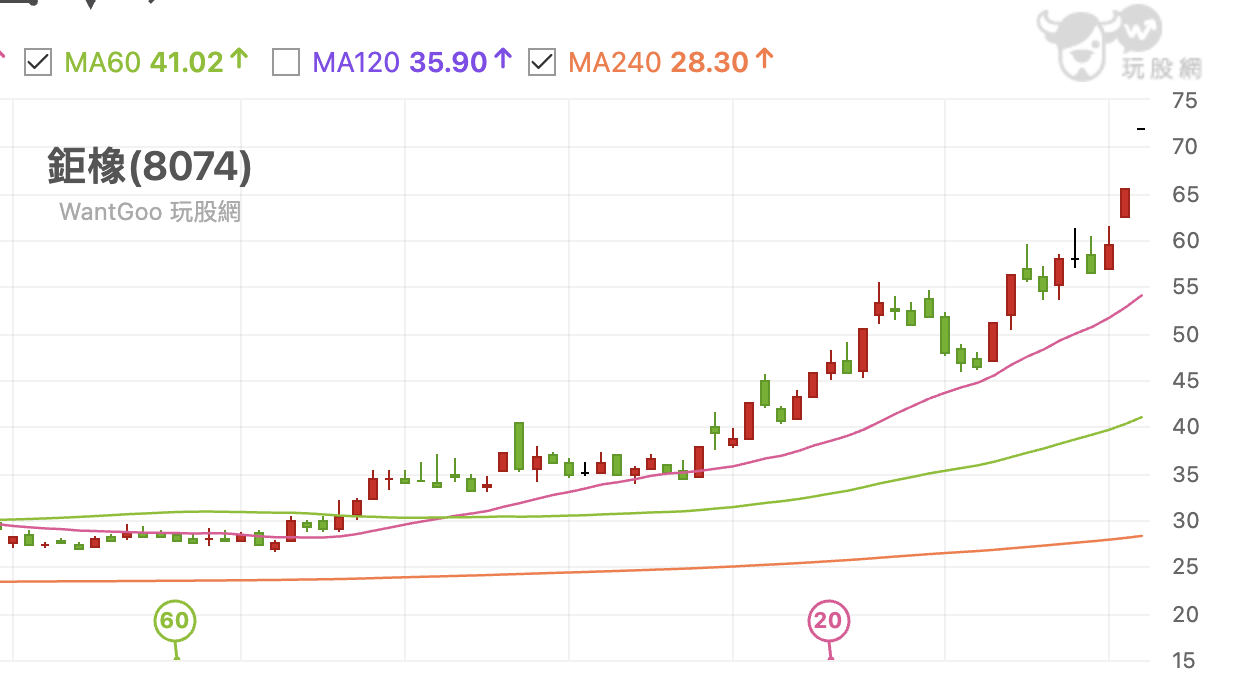Click the green up arrow beside MA60 value
Viewport: 1254px width, 676px height.
coord(238,60)
